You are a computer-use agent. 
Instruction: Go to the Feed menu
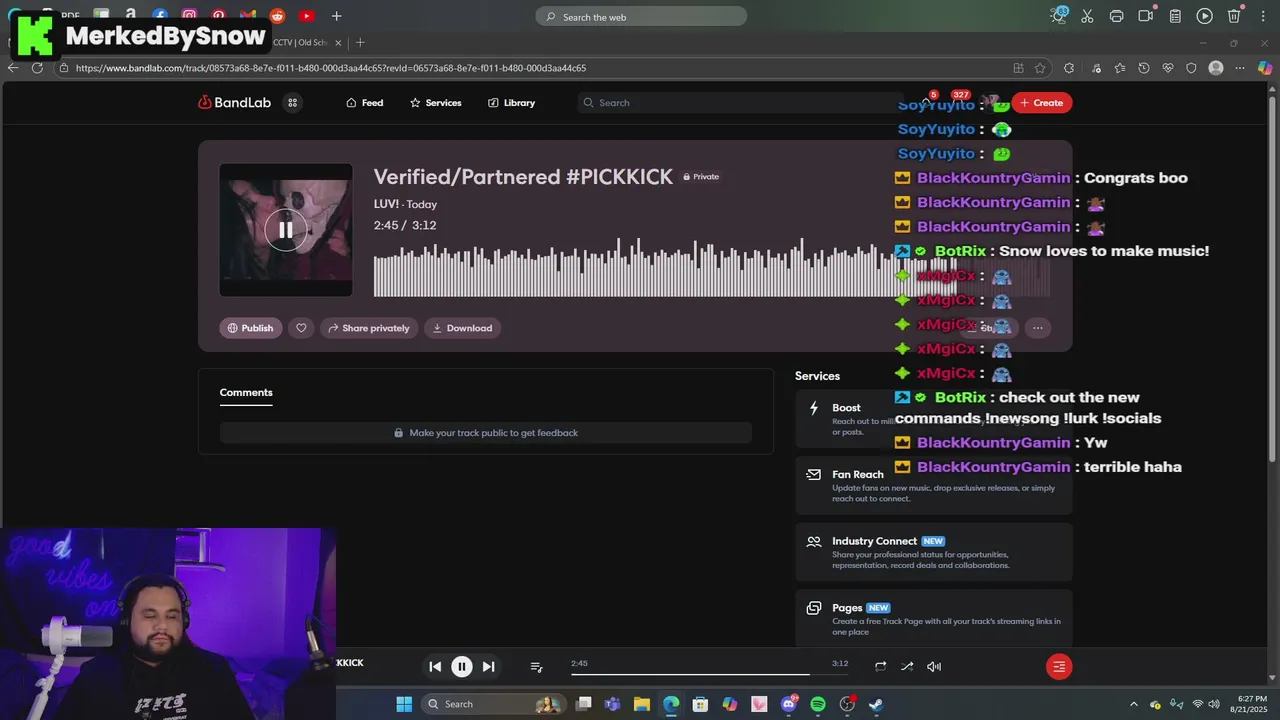[x=364, y=102]
